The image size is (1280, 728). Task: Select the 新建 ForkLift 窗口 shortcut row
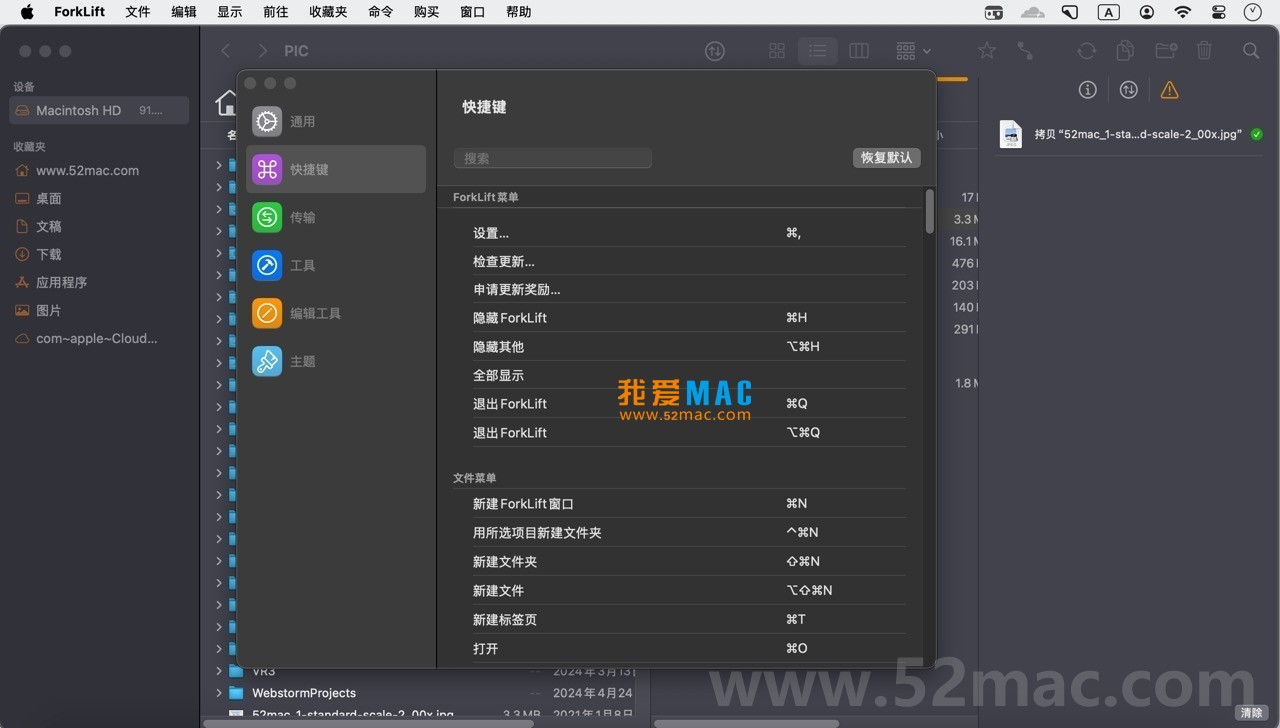pyautogui.click(x=688, y=504)
